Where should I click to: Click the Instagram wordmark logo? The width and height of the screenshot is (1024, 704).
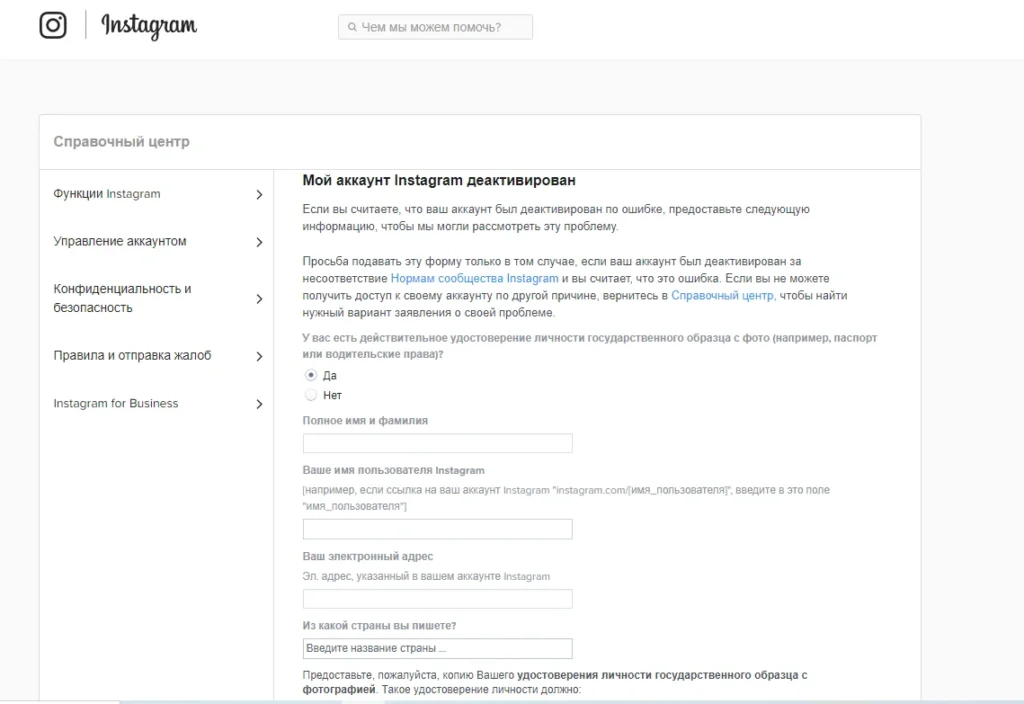[x=149, y=26]
